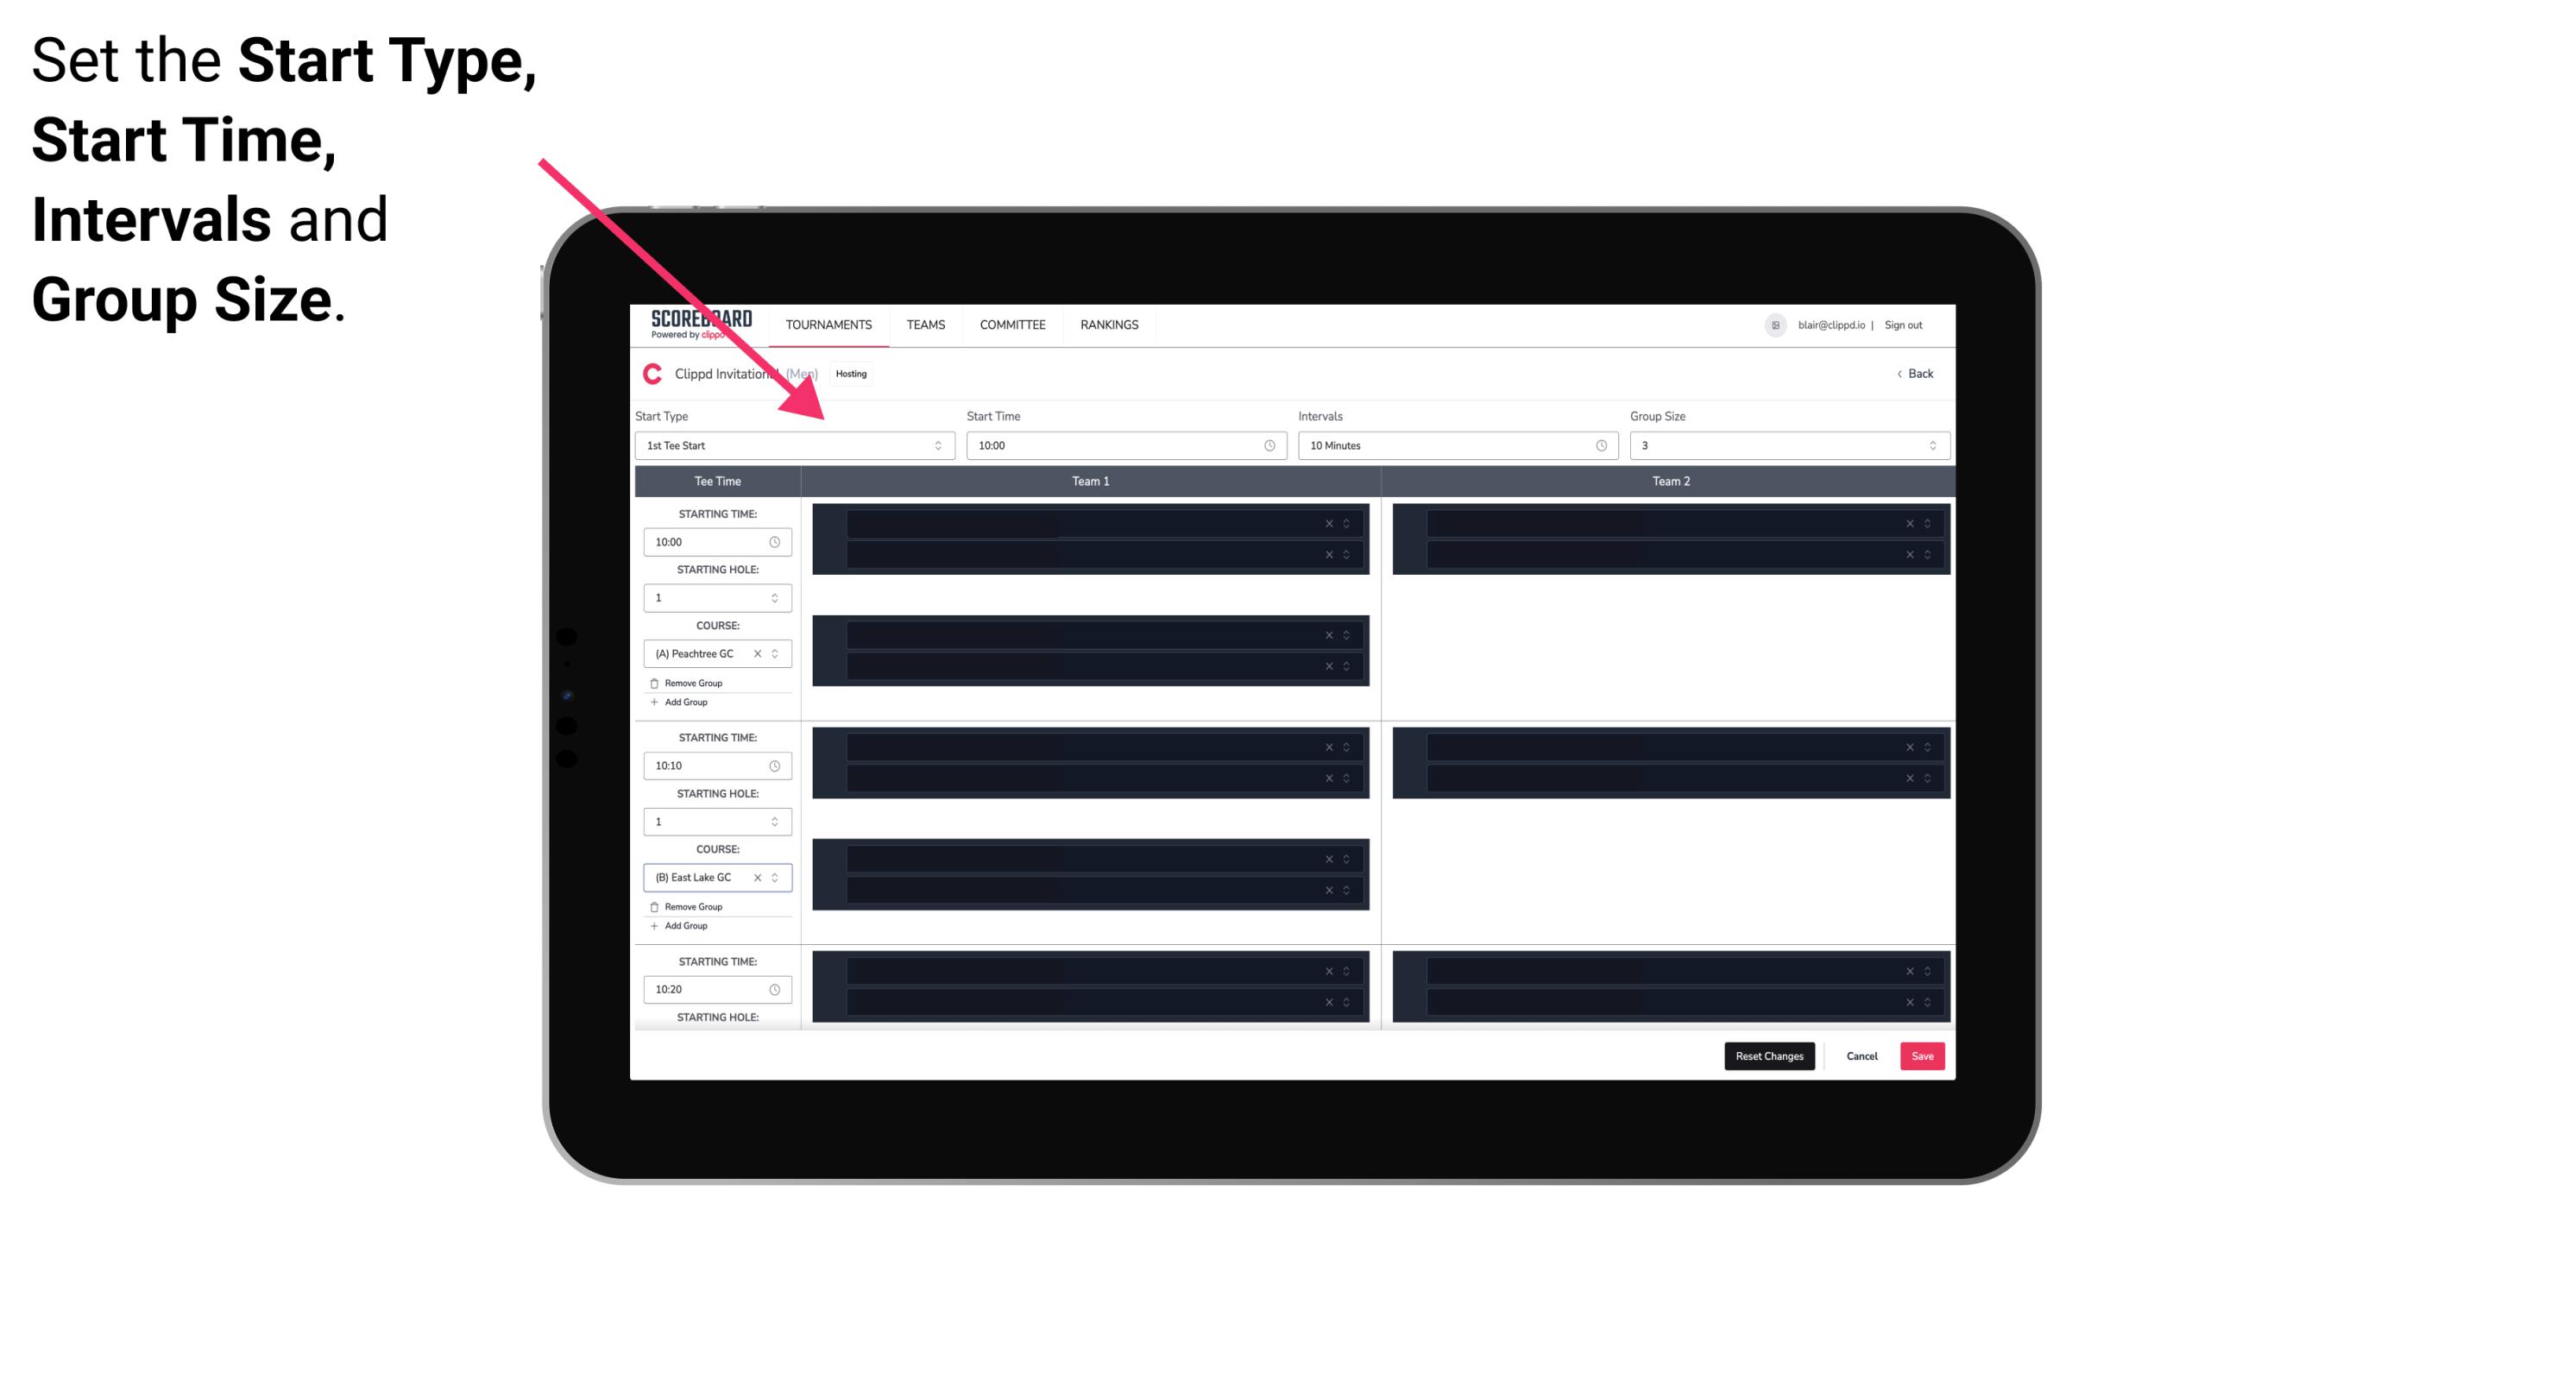Expand the Group Size dropdown showing 3
Screen dimensions: 2576x1386
[x=1928, y=445]
